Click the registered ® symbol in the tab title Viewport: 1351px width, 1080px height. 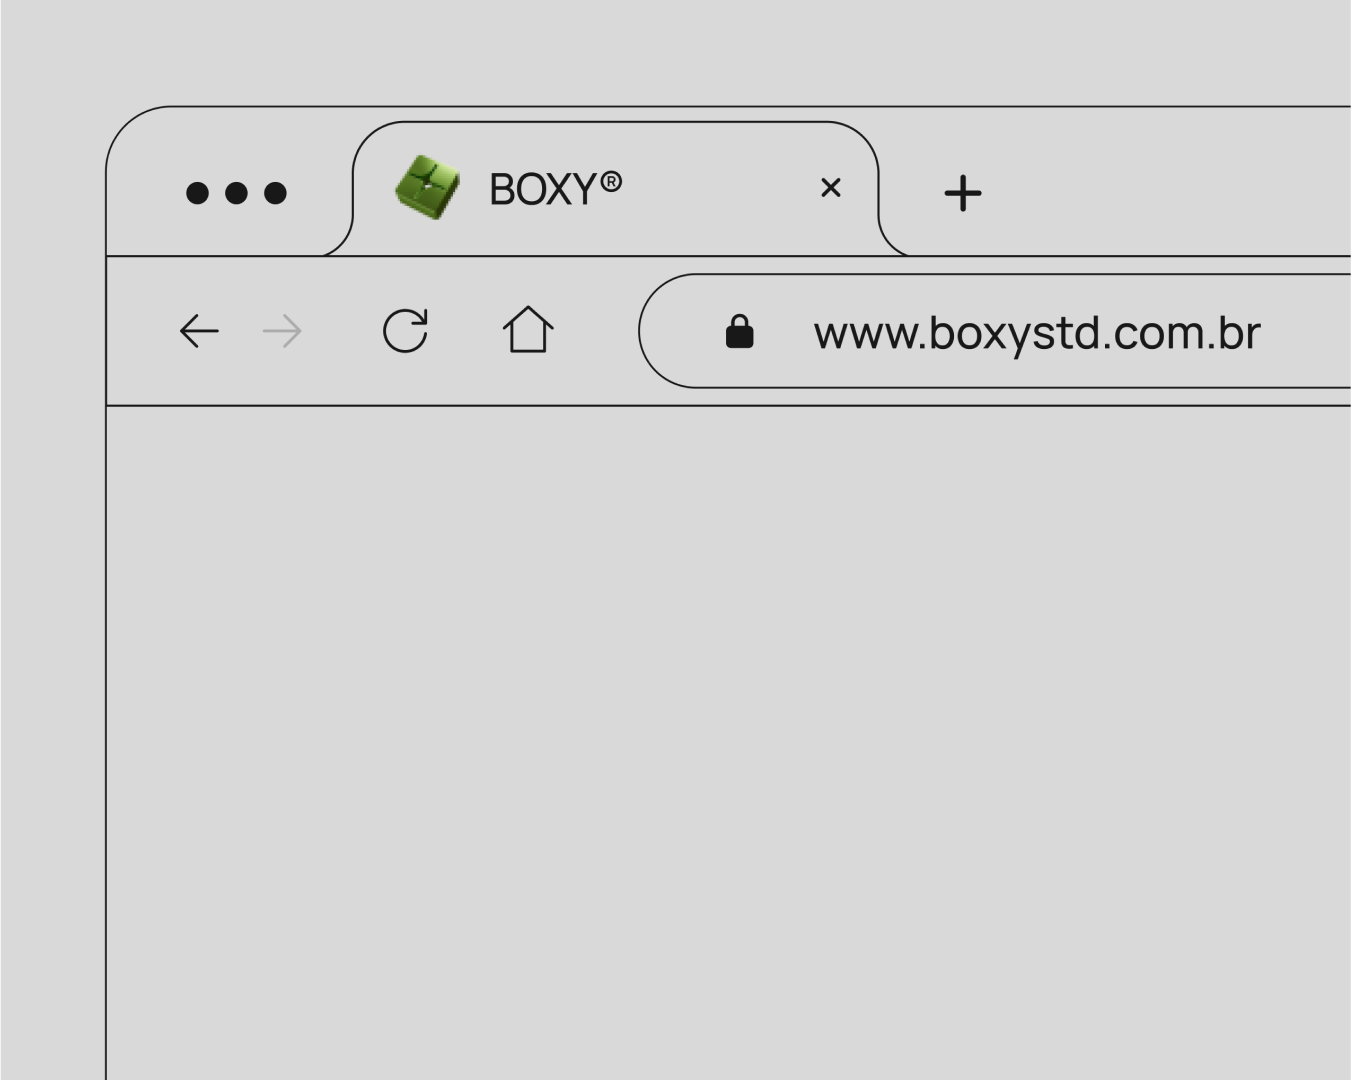pyautogui.click(x=611, y=181)
